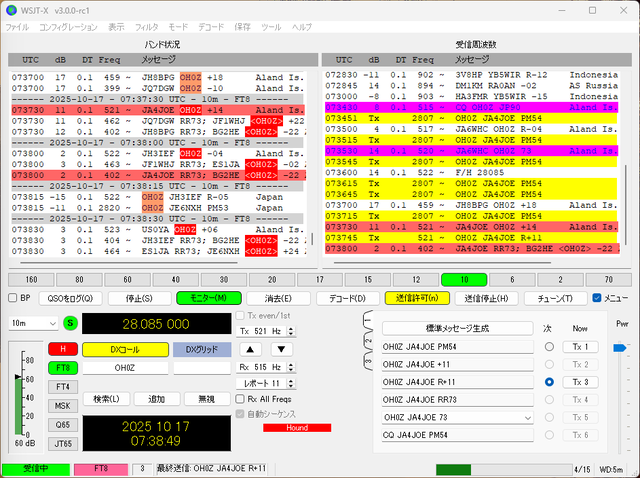Select next radio for CQ JA4JOE PM54
This screenshot has height=478, width=640.
point(549,435)
